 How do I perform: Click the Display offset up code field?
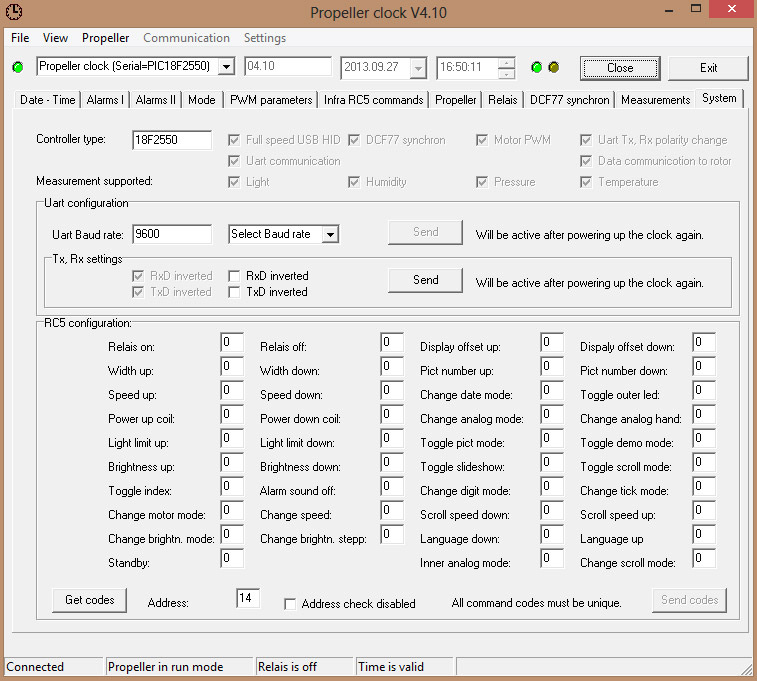pyautogui.click(x=552, y=342)
